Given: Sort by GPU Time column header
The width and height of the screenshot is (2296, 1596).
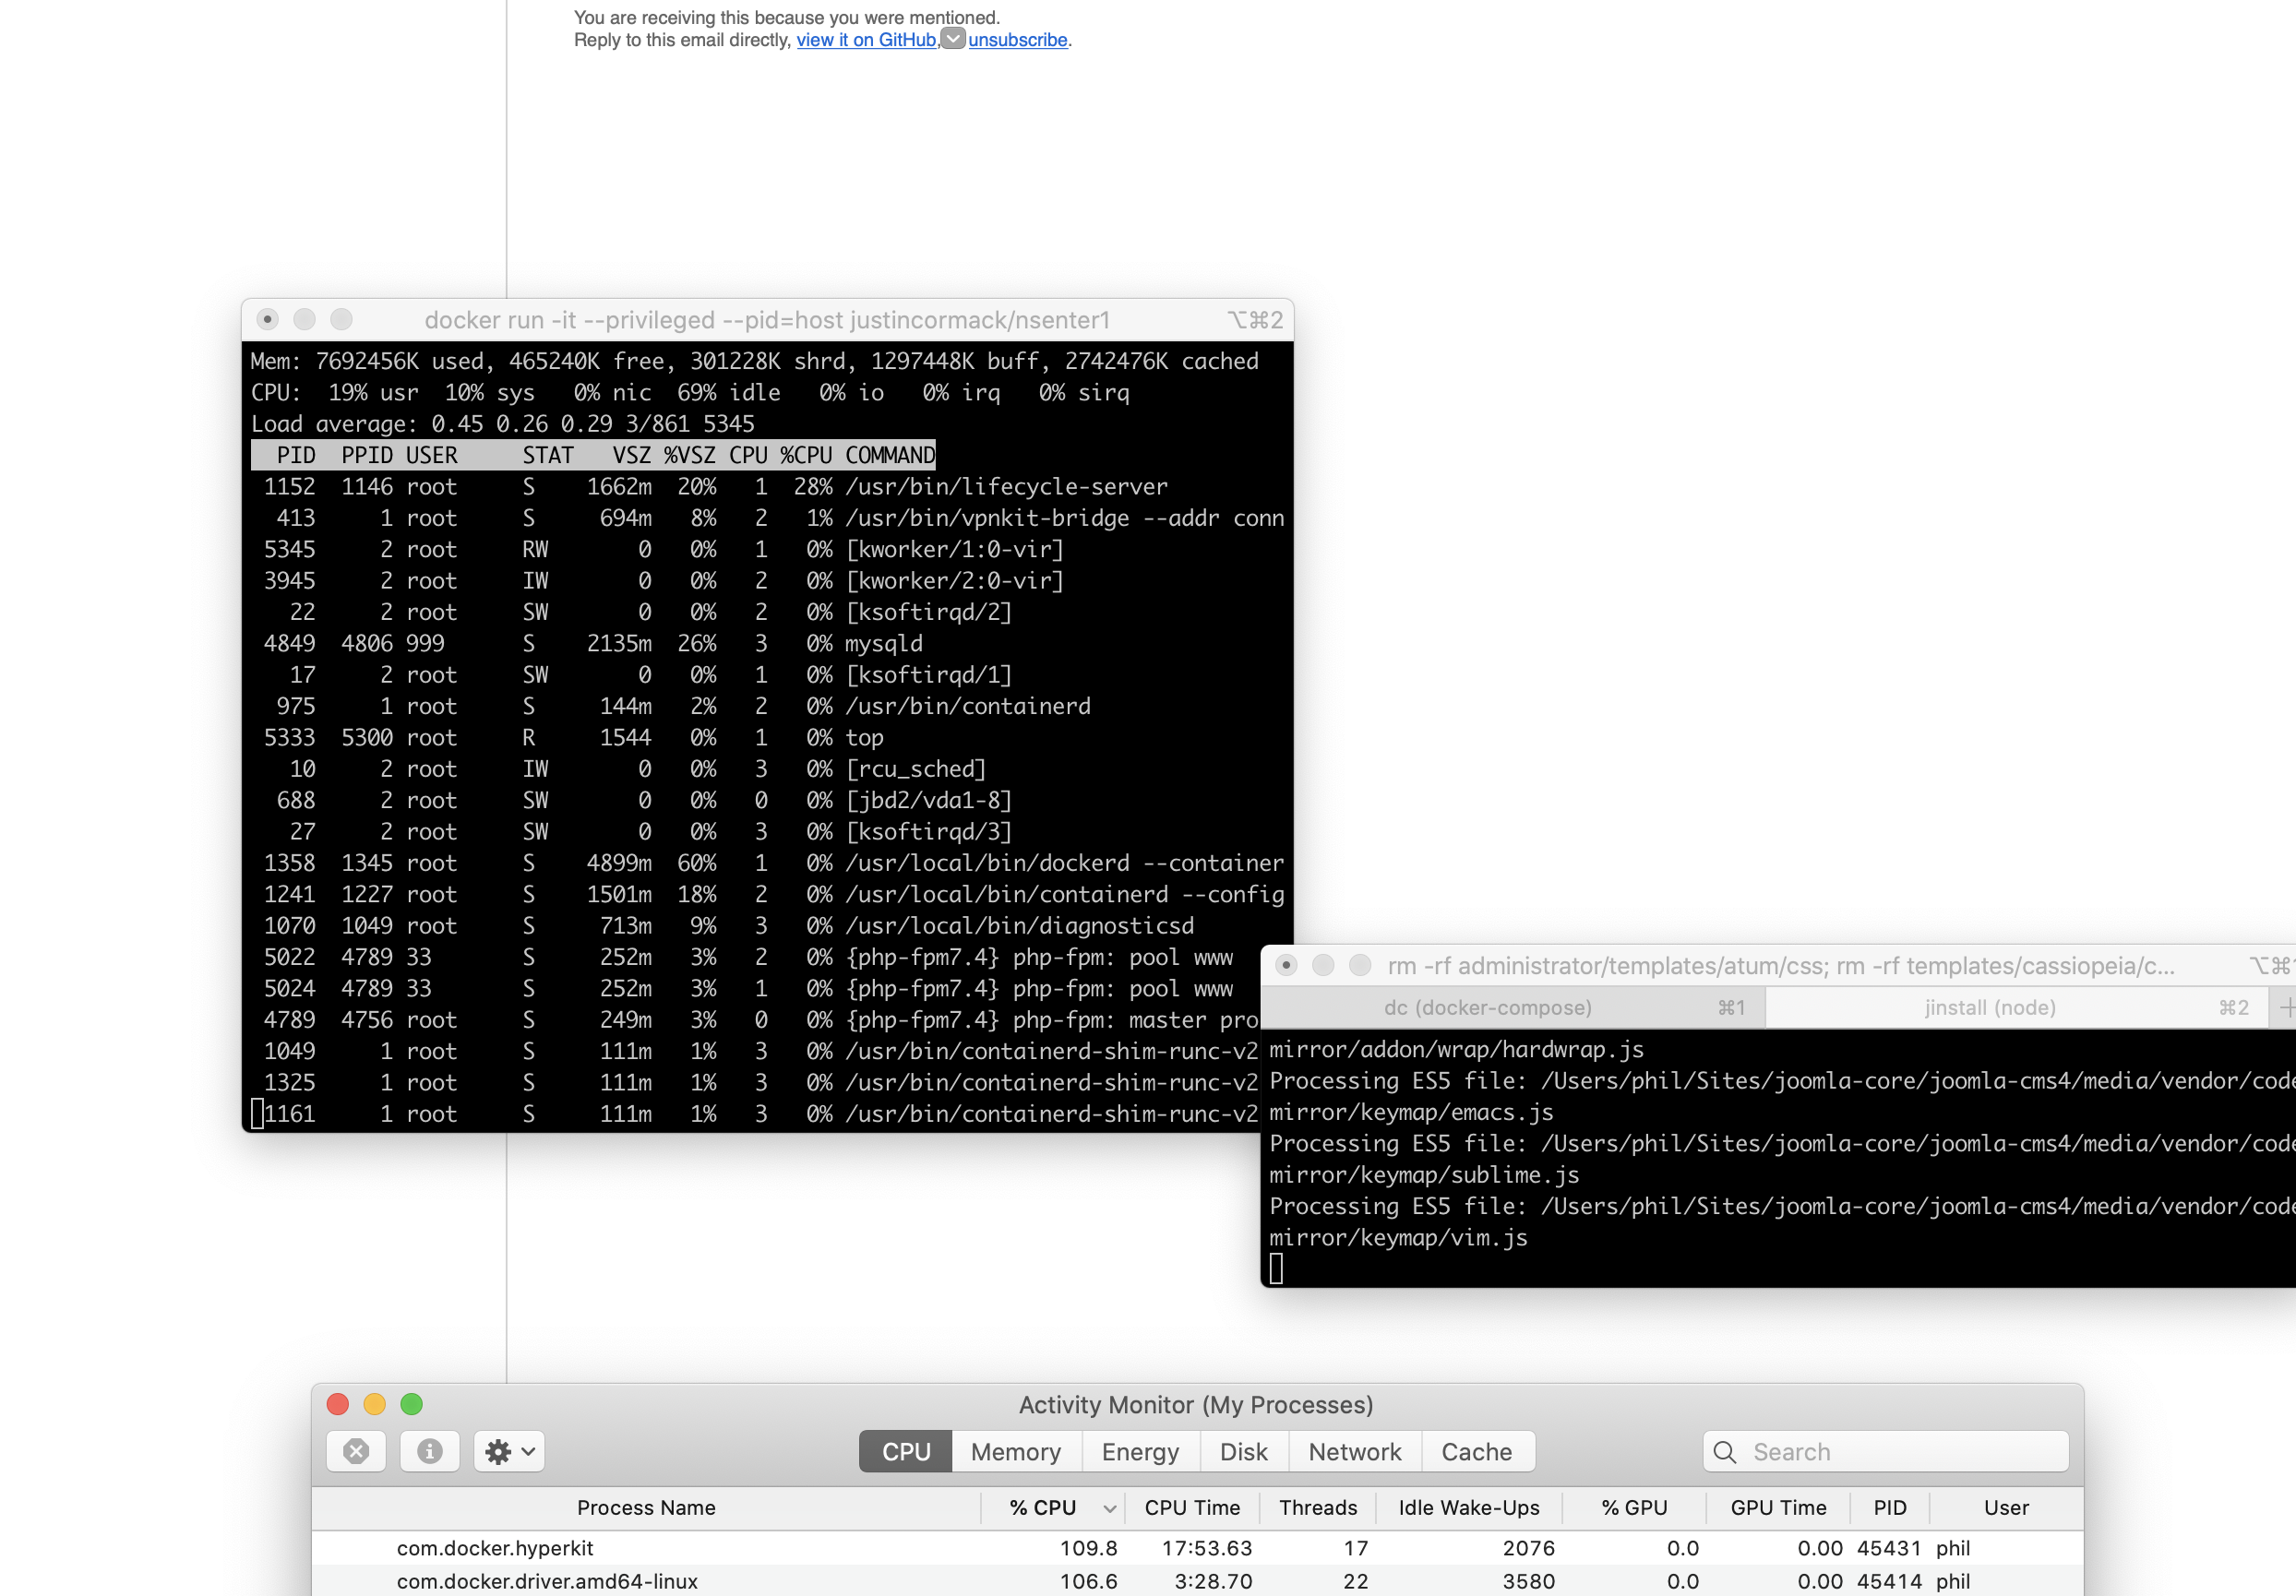Looking at the screenshot, I should coord(1778,1507).
